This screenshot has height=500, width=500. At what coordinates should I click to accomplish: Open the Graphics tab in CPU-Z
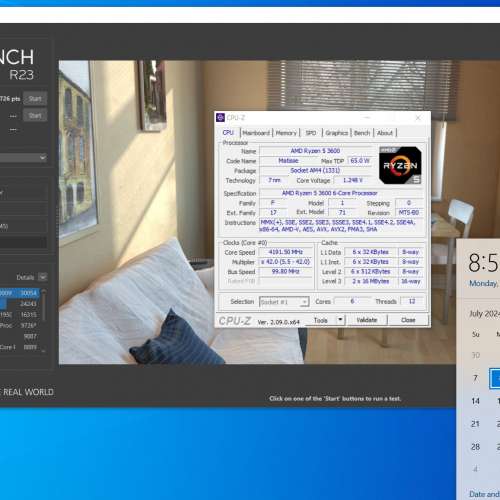(337, 133)
